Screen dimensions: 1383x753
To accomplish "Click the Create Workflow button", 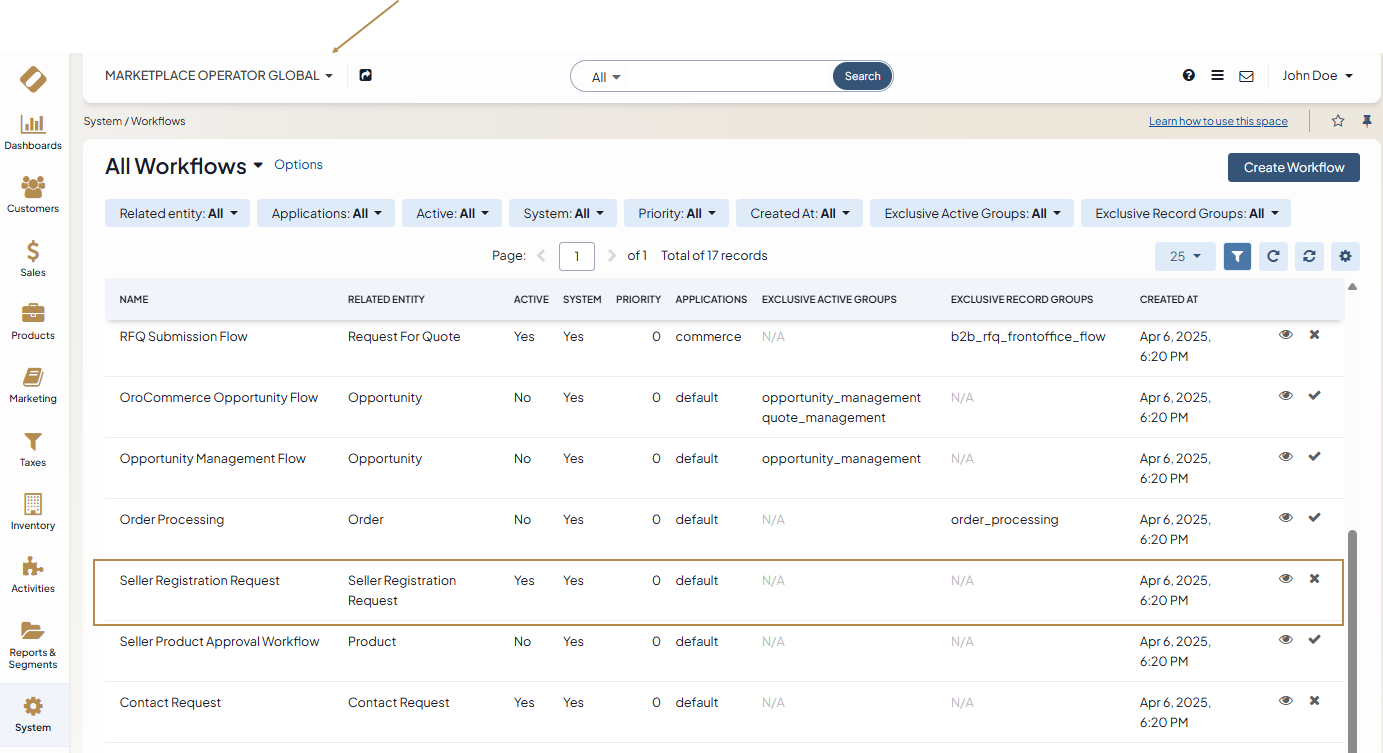I will [1293, 167].
